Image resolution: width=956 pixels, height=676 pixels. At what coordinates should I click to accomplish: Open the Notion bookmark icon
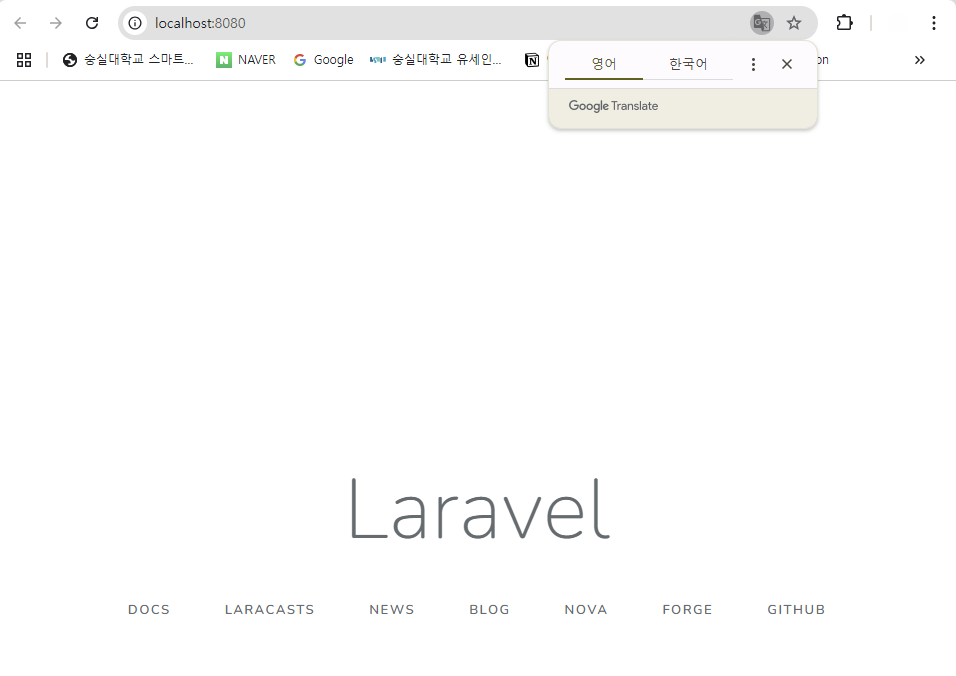tap(532, 60)
